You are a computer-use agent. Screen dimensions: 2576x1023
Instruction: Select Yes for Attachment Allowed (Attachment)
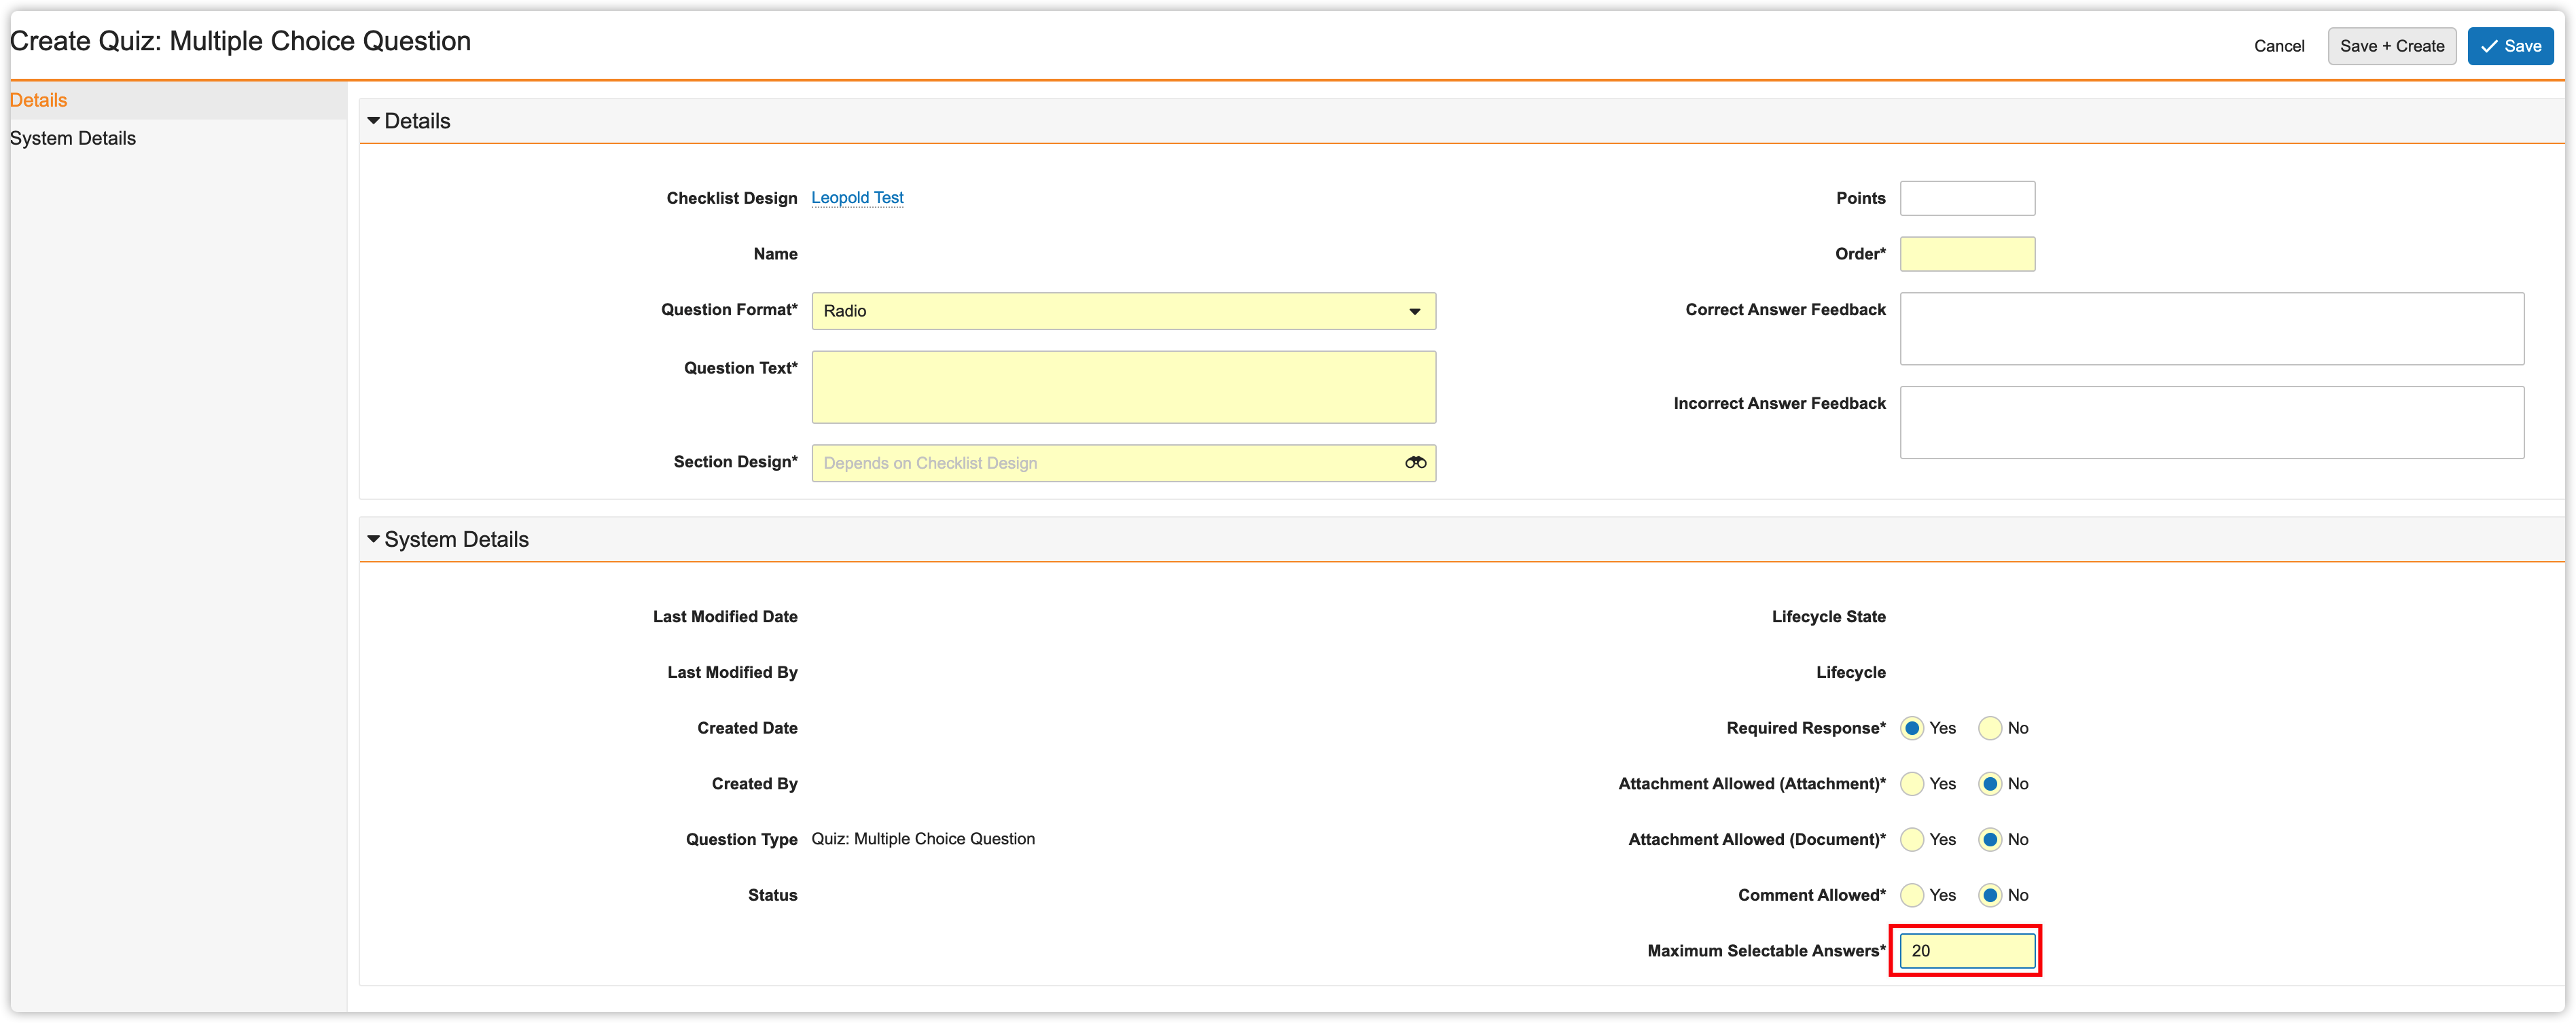[1911, 784]
